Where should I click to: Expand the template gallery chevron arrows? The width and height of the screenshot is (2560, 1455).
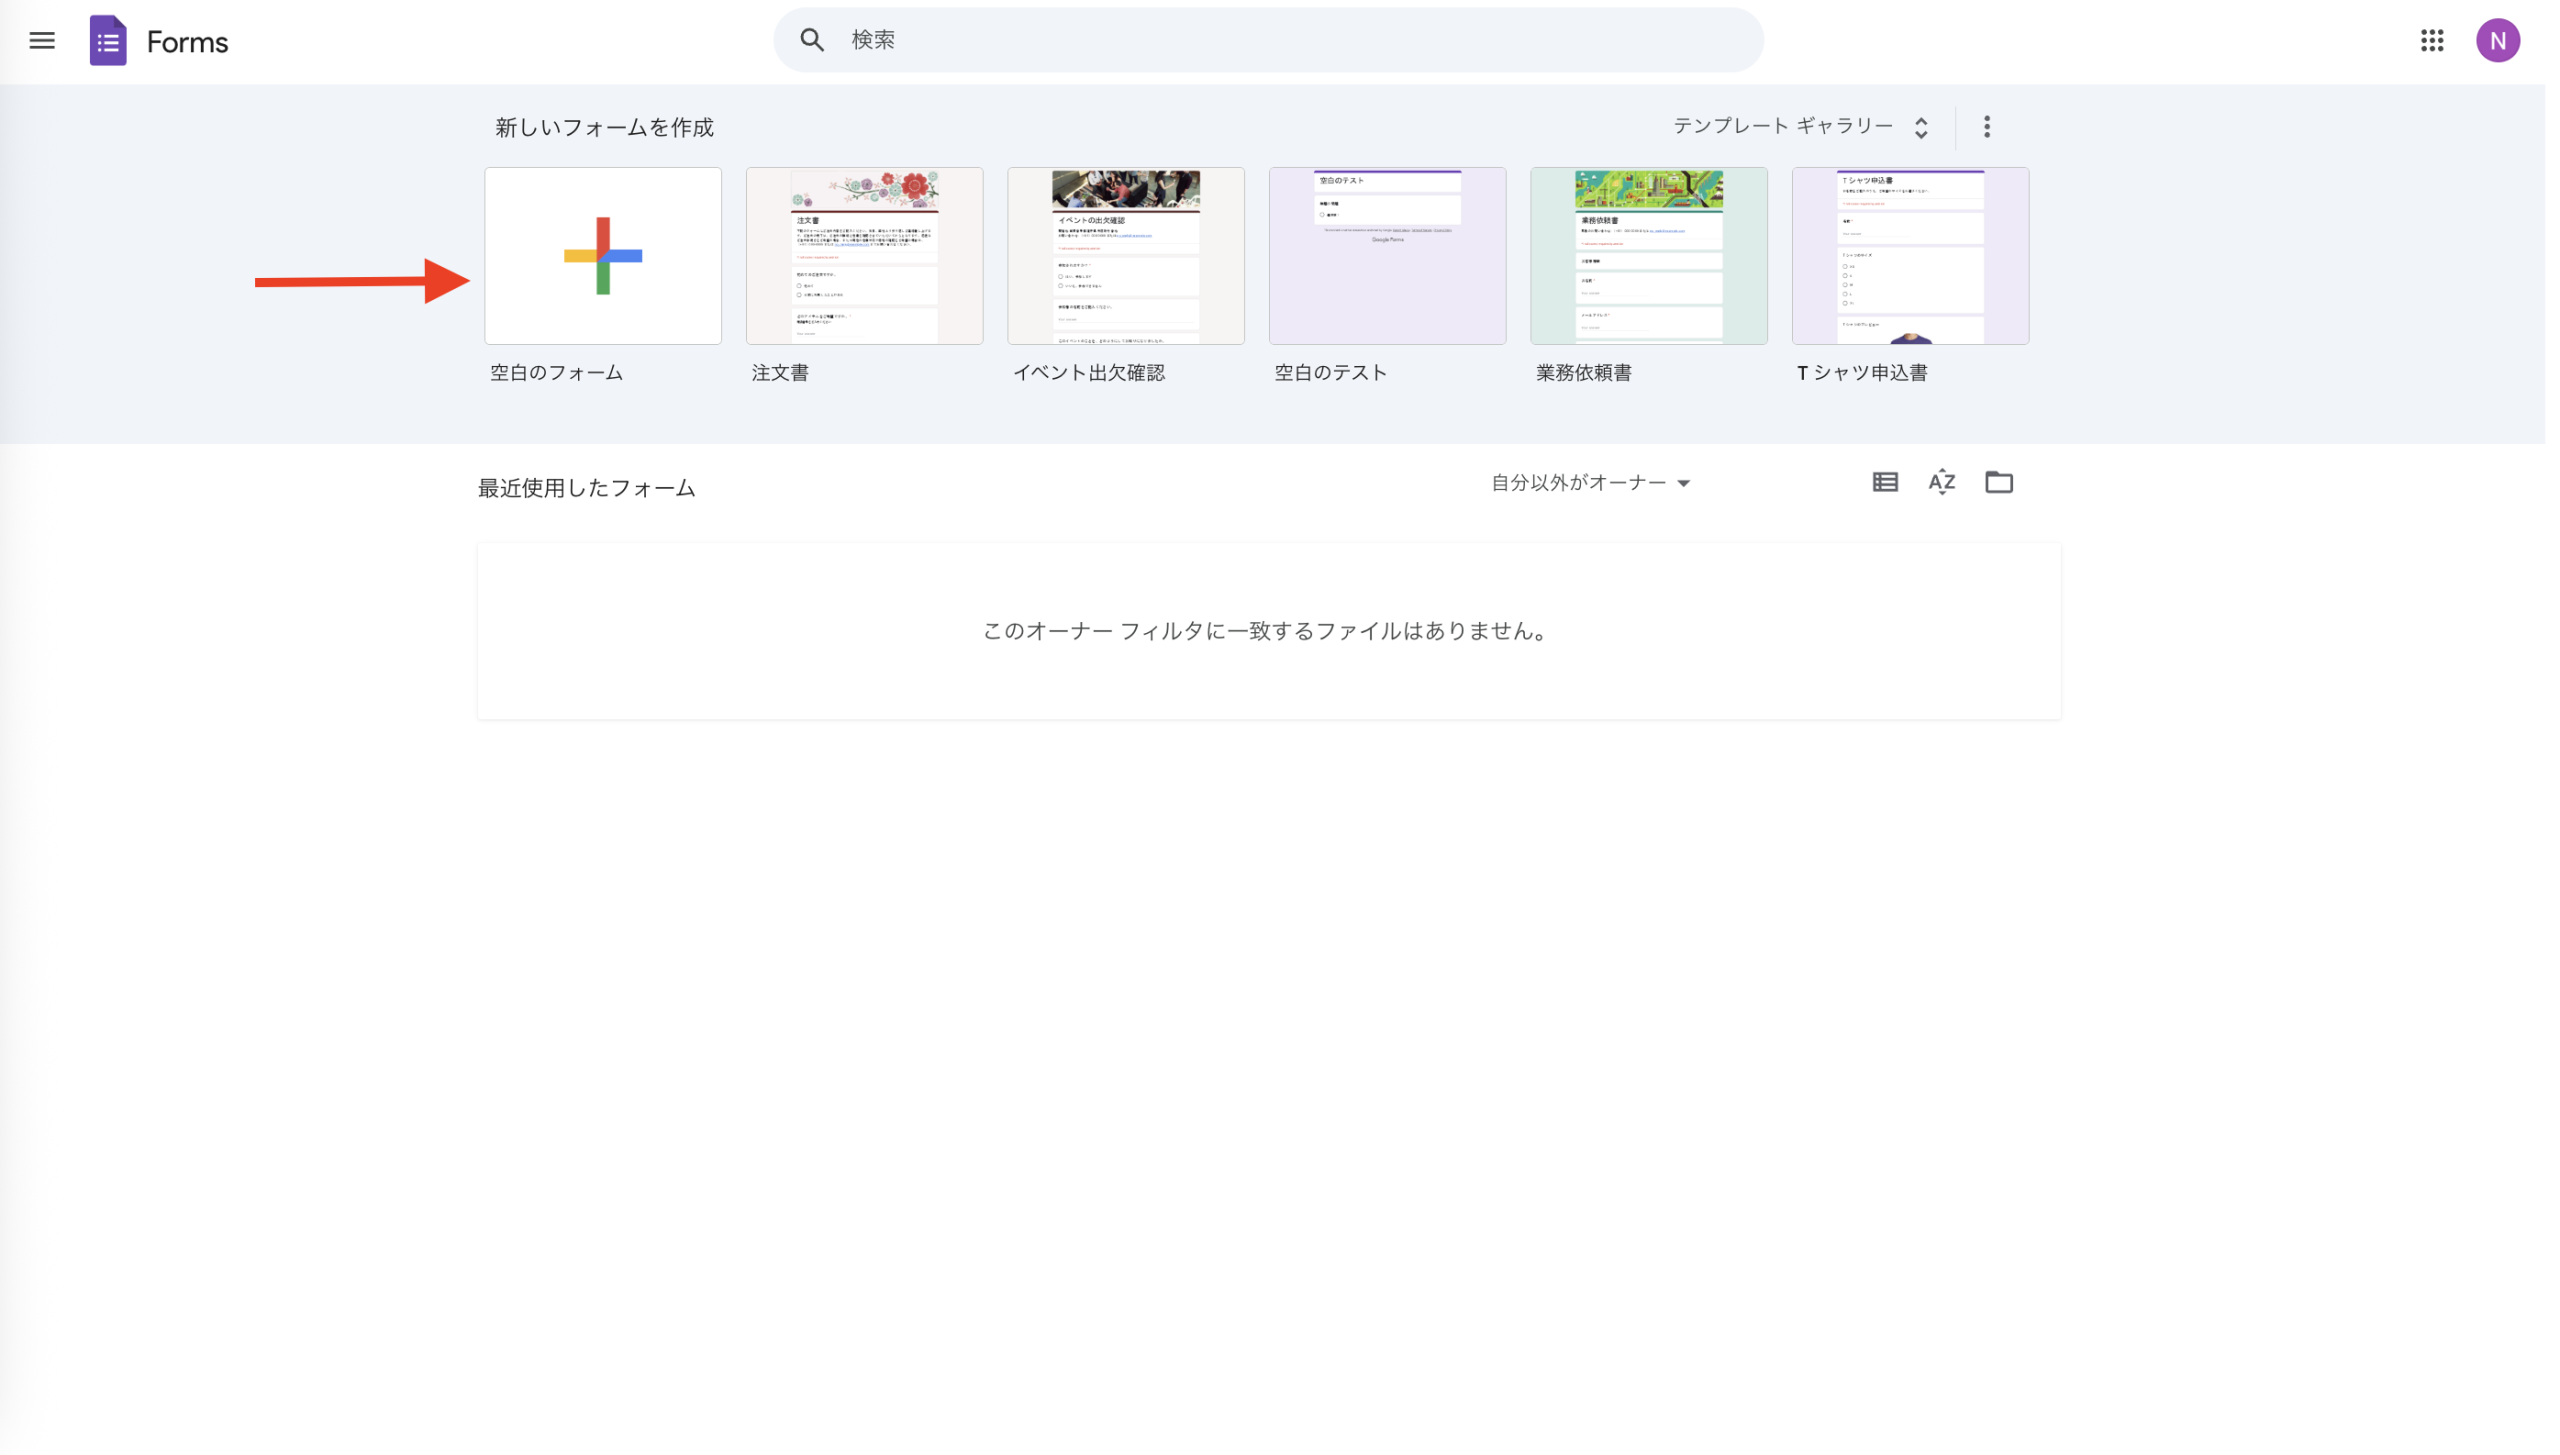click(1921, 126)
